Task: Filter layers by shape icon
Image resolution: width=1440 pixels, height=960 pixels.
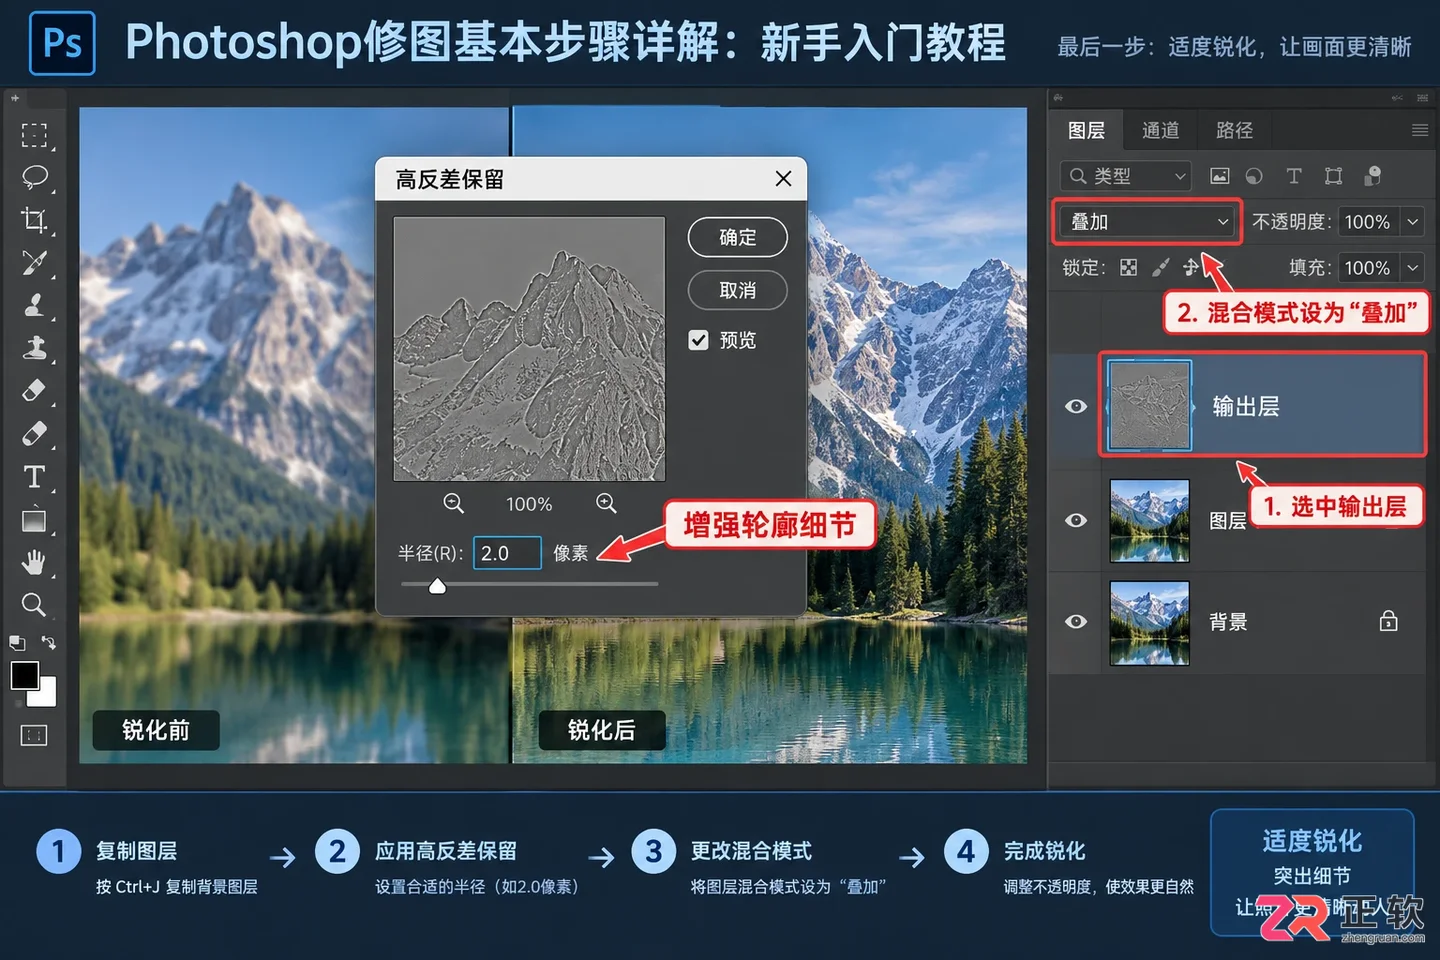Action: [x=1333, y=176]
